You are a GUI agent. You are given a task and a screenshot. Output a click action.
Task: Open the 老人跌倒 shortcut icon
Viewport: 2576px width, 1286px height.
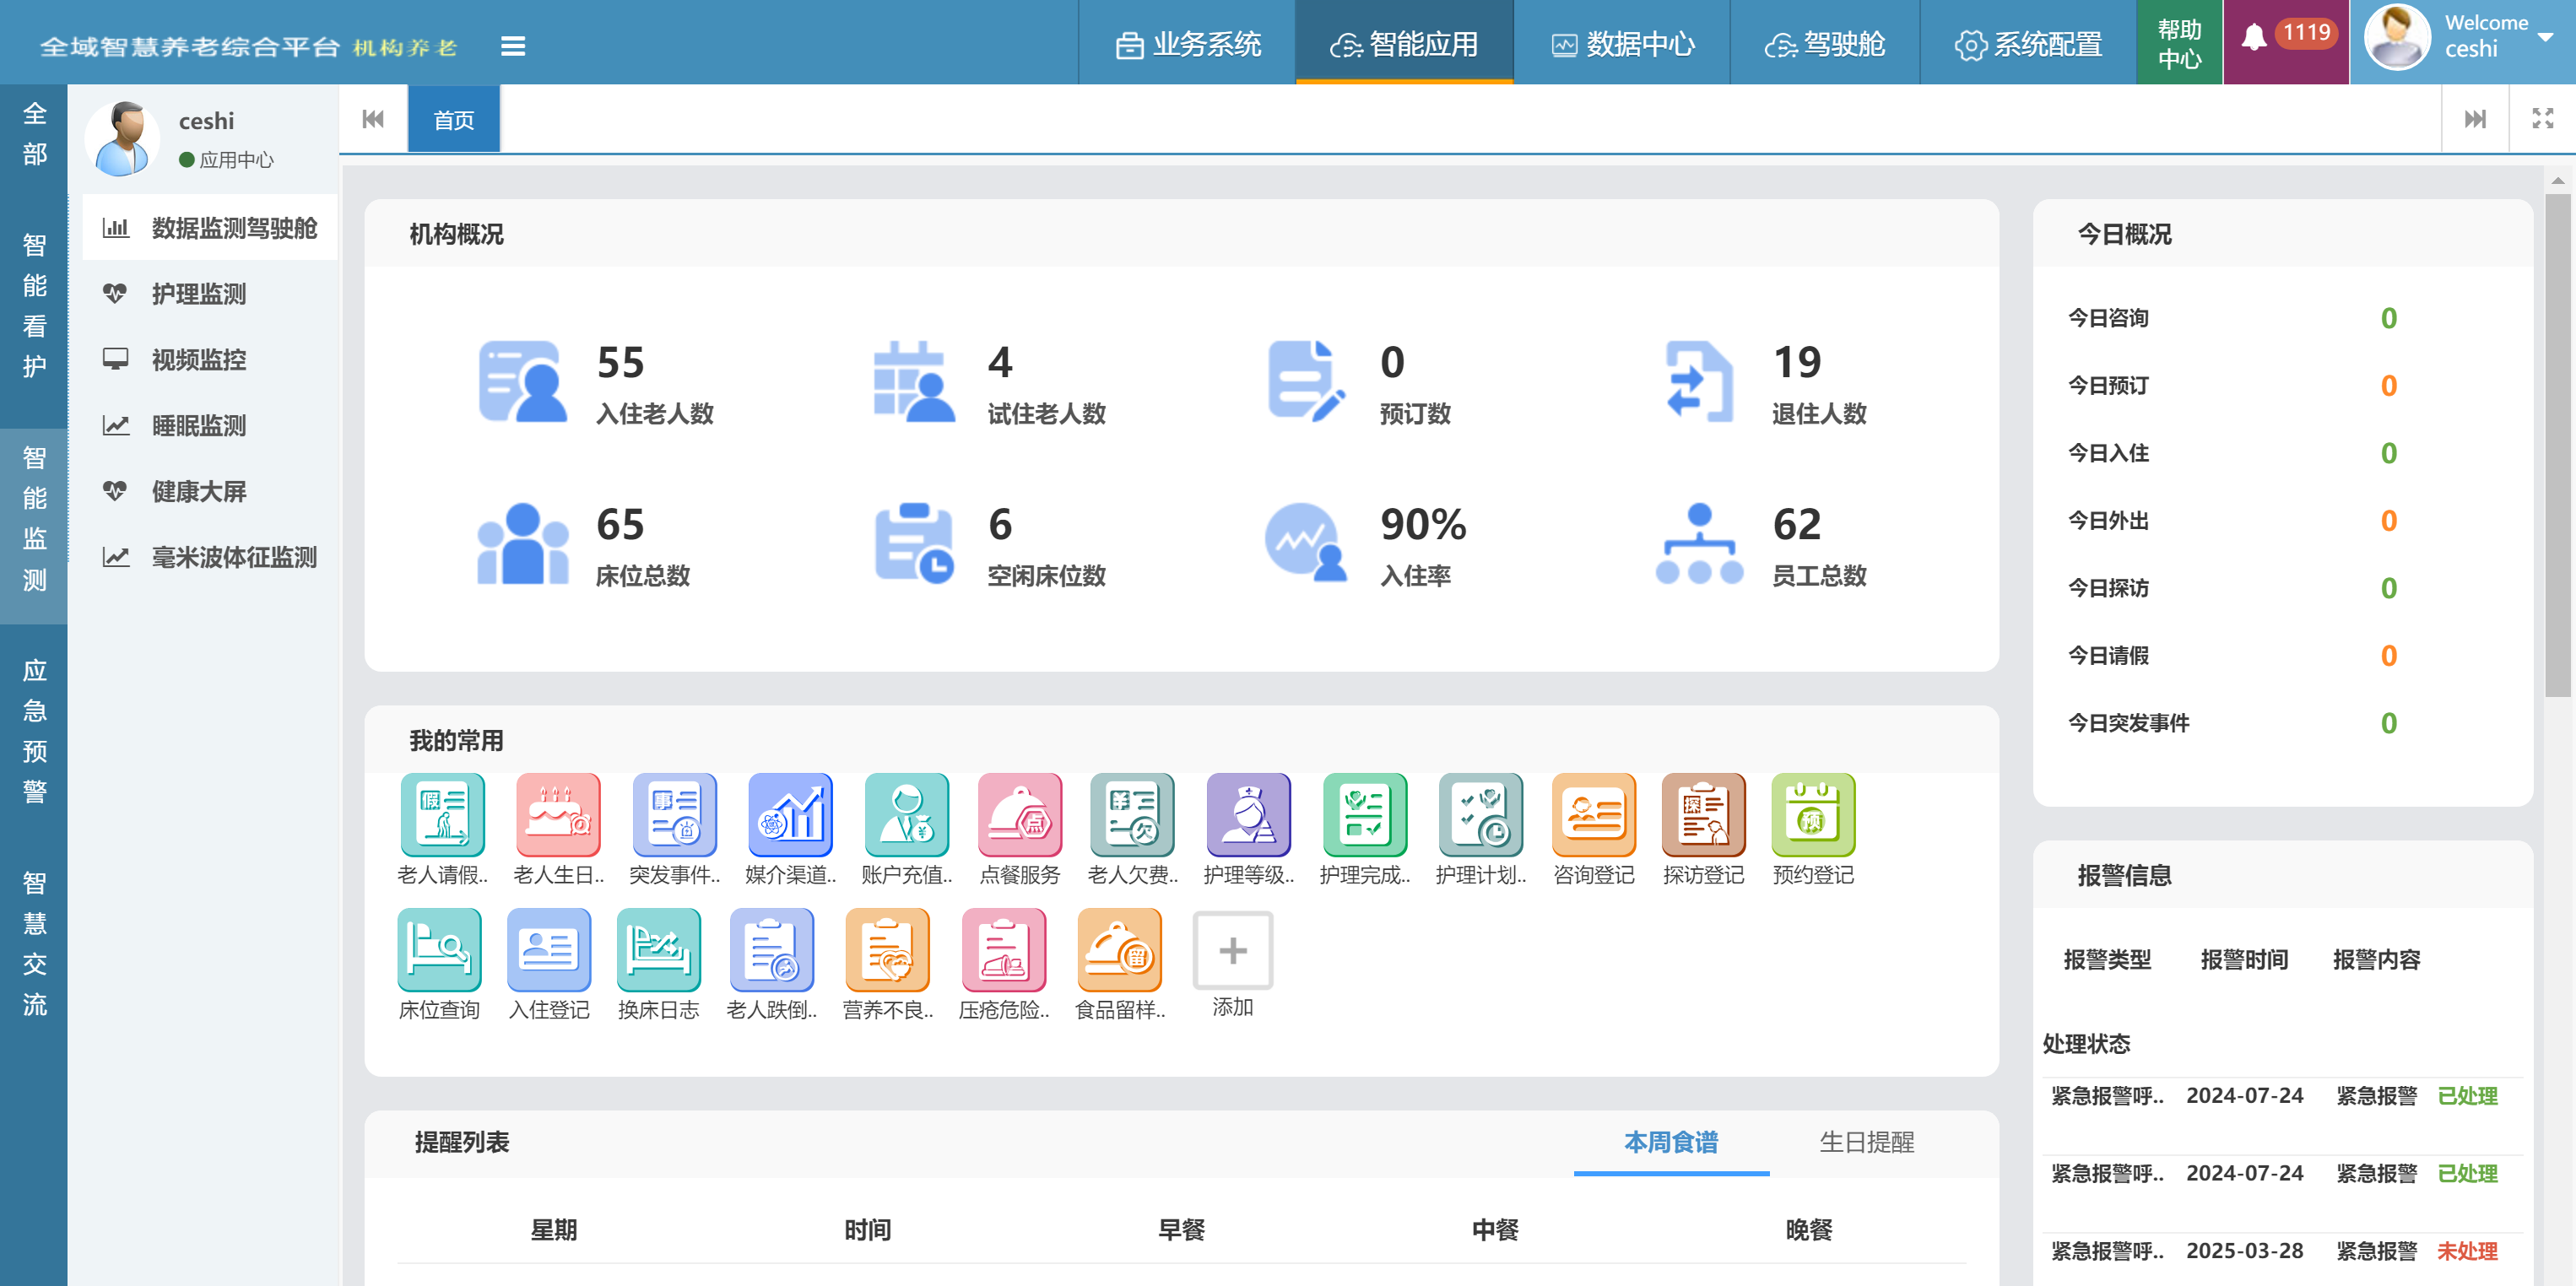[771, 949]
